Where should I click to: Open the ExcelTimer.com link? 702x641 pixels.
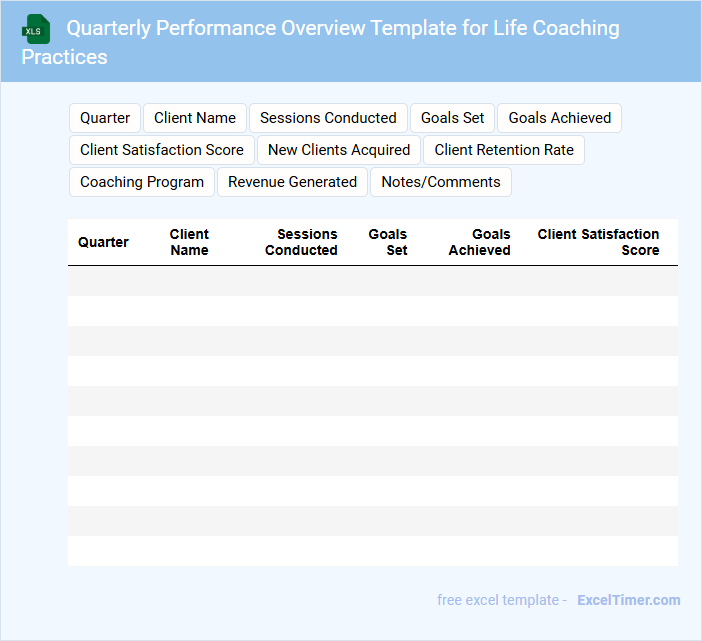(x=628, y=600)
